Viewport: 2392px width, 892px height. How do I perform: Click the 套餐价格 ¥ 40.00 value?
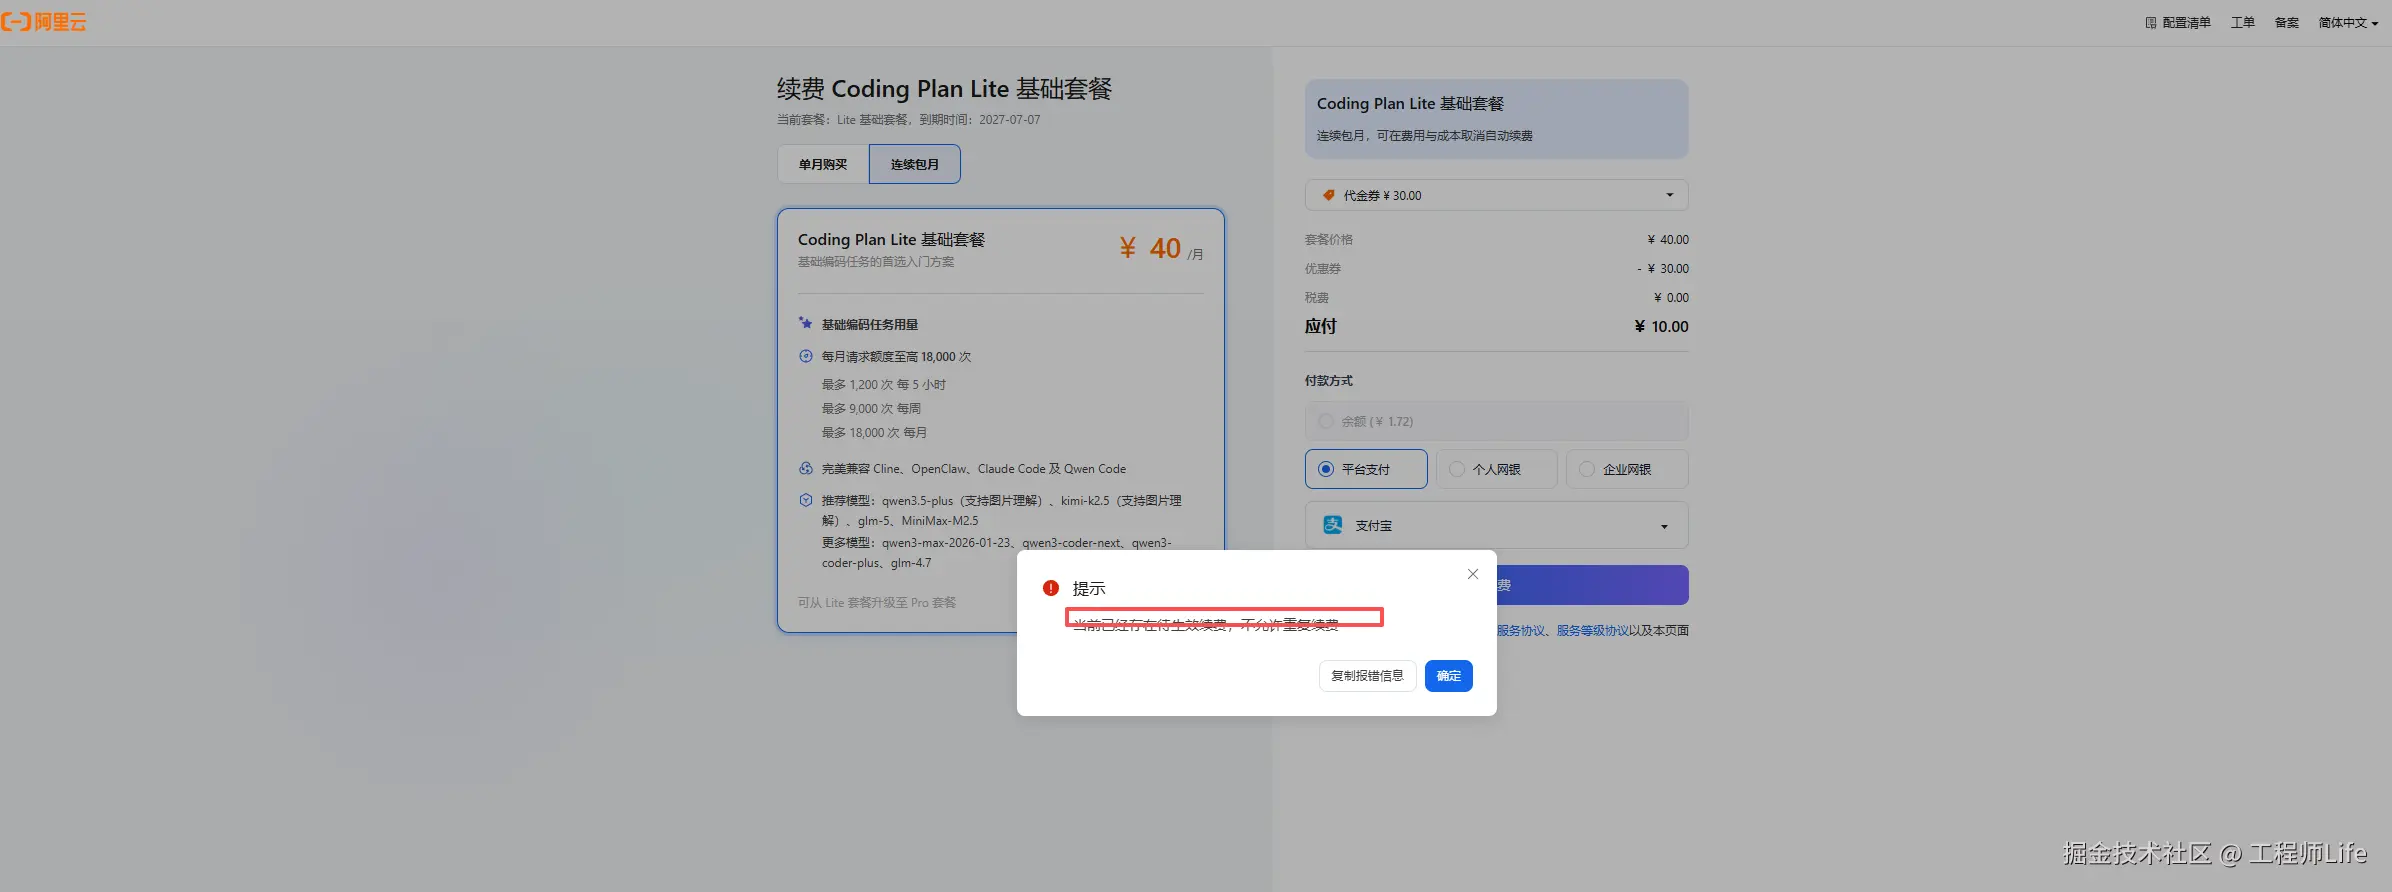1668,240
